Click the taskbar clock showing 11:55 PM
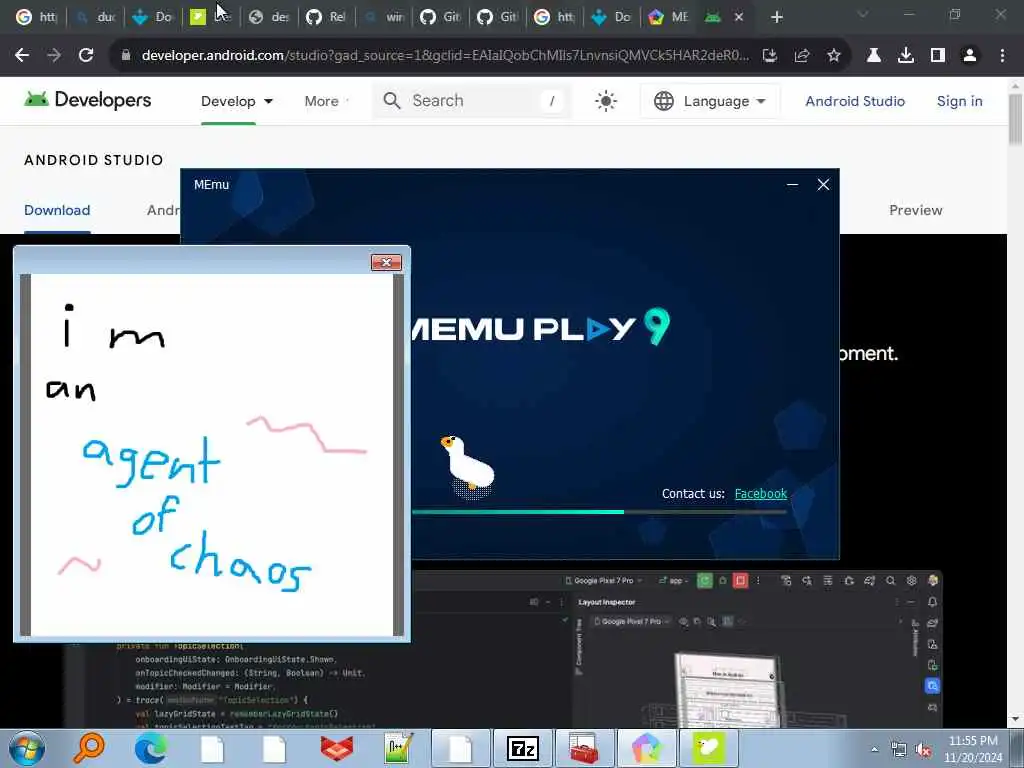The height and width of the screenshot is (768, 1024). (973, 749)
